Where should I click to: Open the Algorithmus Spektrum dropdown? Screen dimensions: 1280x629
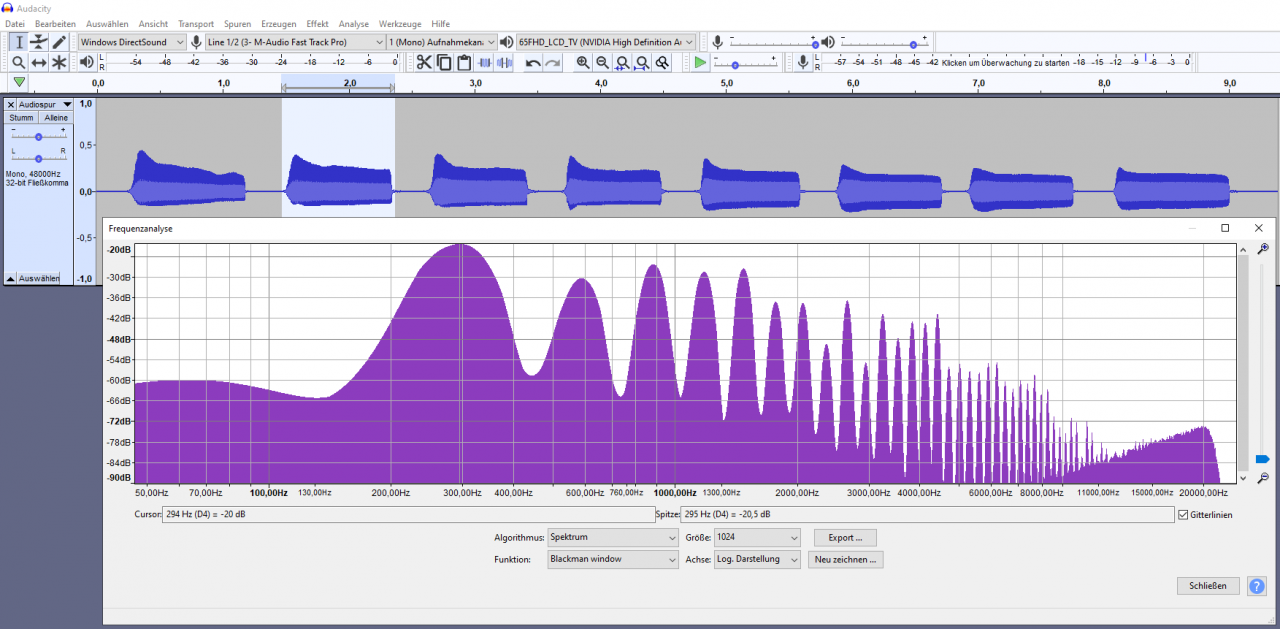click(x=612, y=537)
